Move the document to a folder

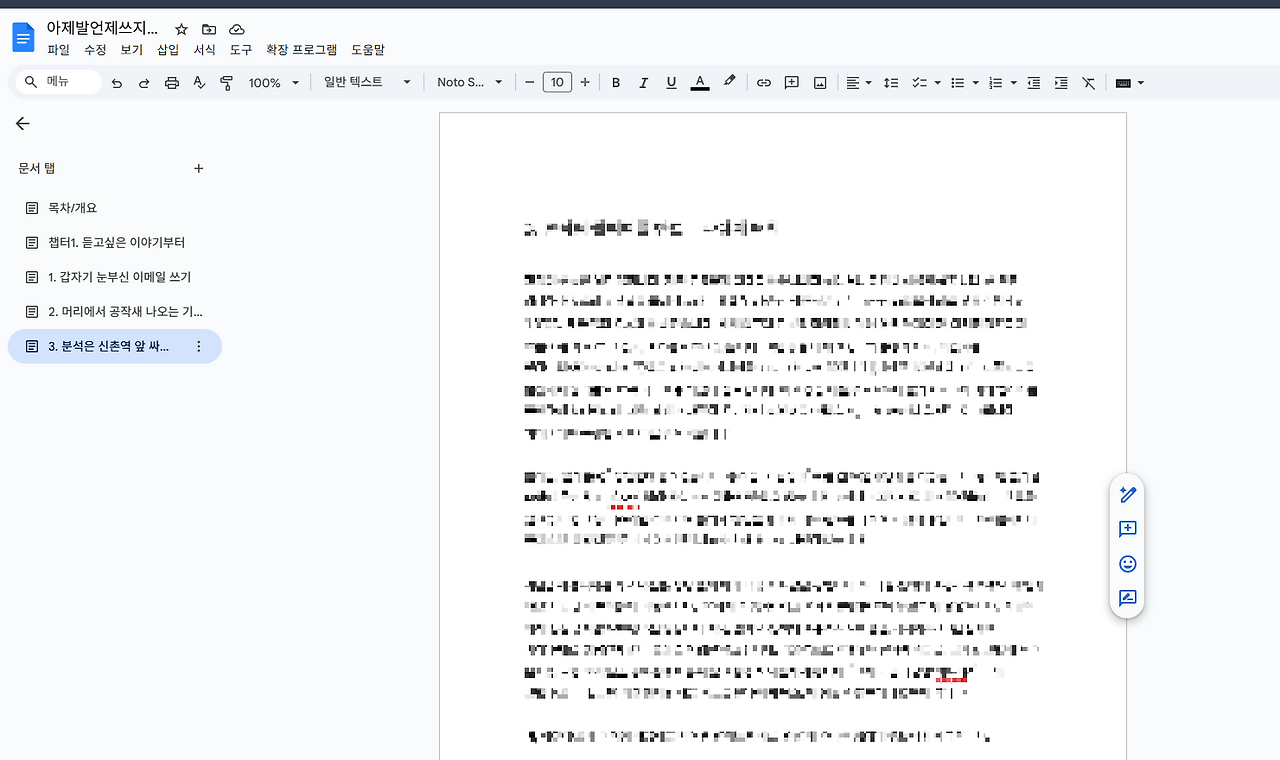pos(208,30)
